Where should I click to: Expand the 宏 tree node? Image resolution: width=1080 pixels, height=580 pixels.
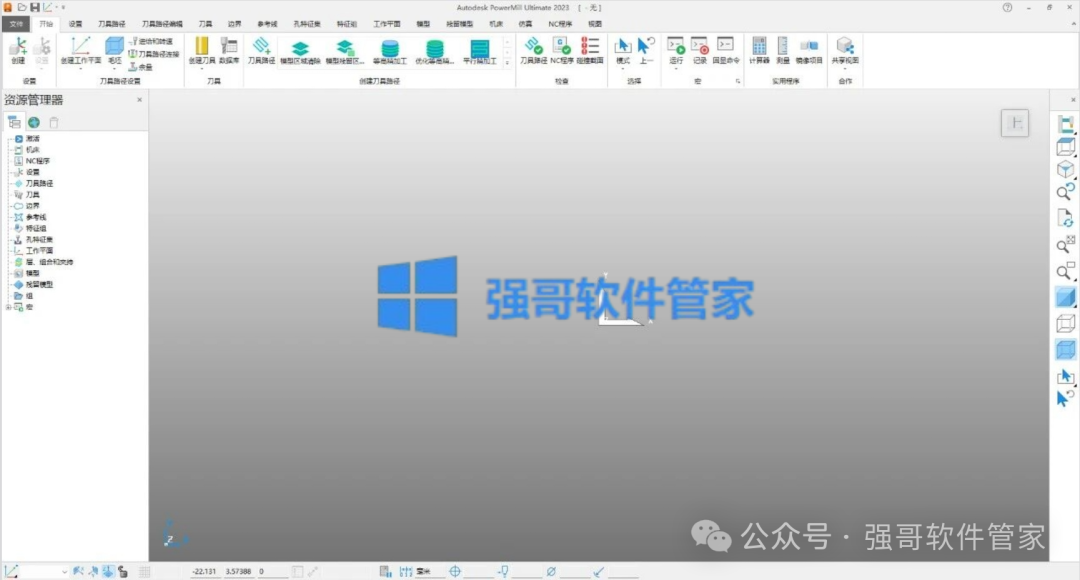click(x=8, y=307)
